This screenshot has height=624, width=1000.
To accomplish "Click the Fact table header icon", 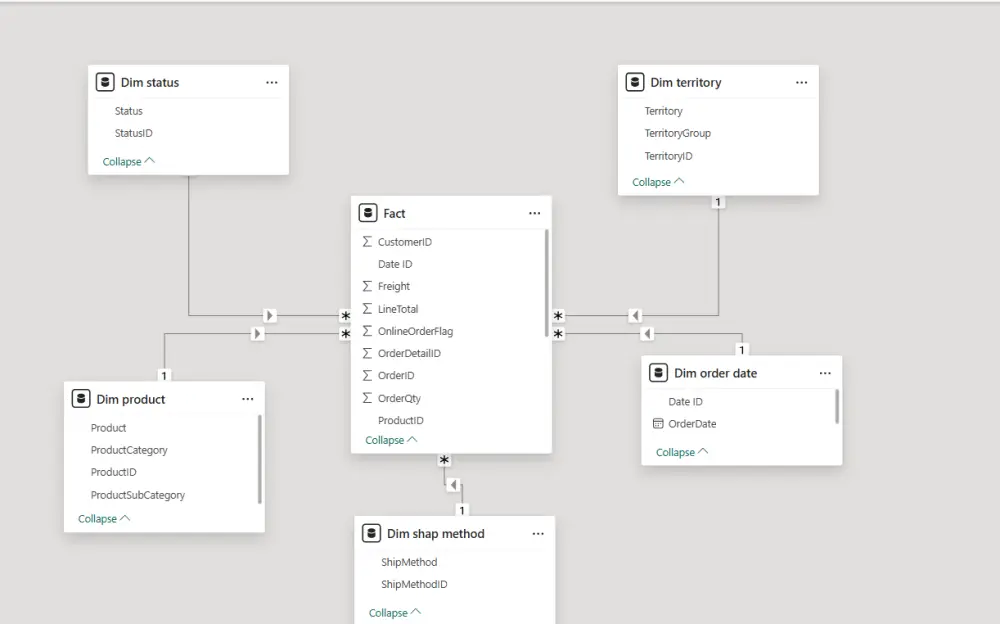I will click(366, 212).
